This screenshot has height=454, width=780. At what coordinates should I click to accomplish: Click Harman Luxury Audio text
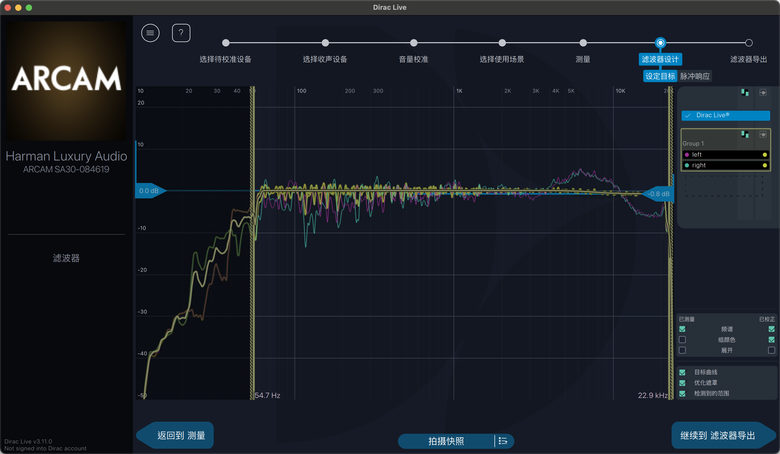pos(66,156)
